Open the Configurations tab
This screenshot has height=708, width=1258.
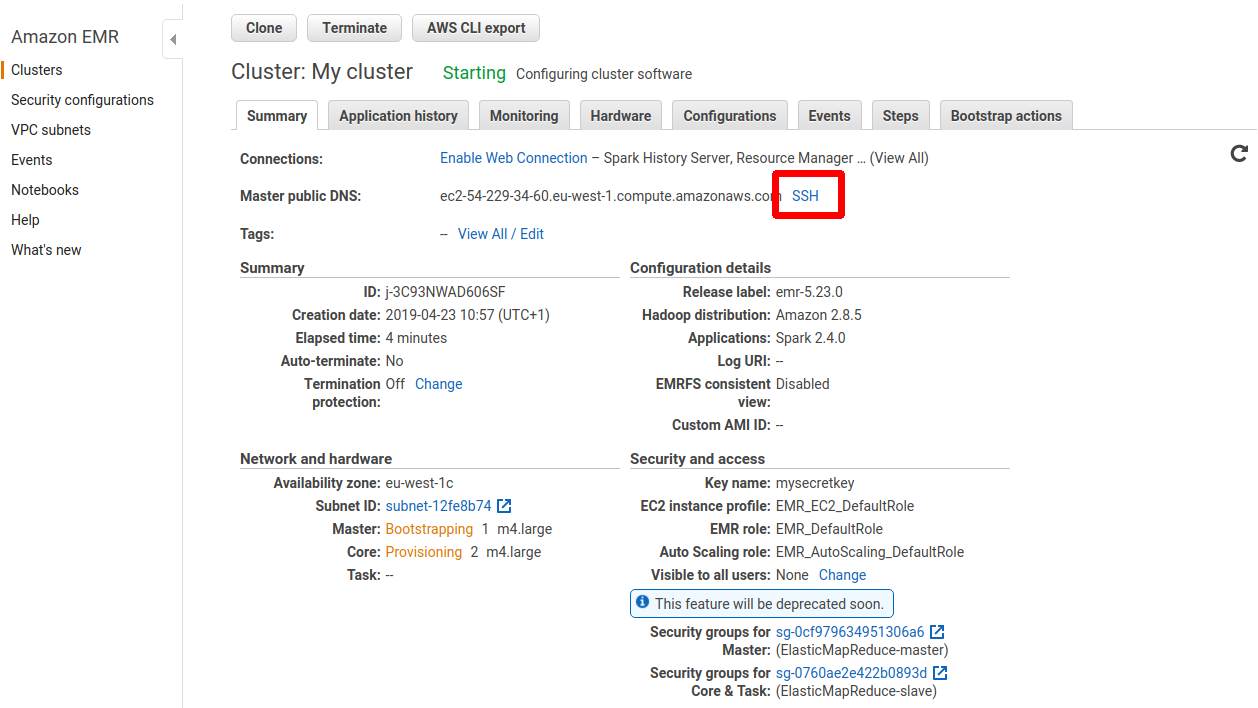pyautogui.click(x=730, y=116)
